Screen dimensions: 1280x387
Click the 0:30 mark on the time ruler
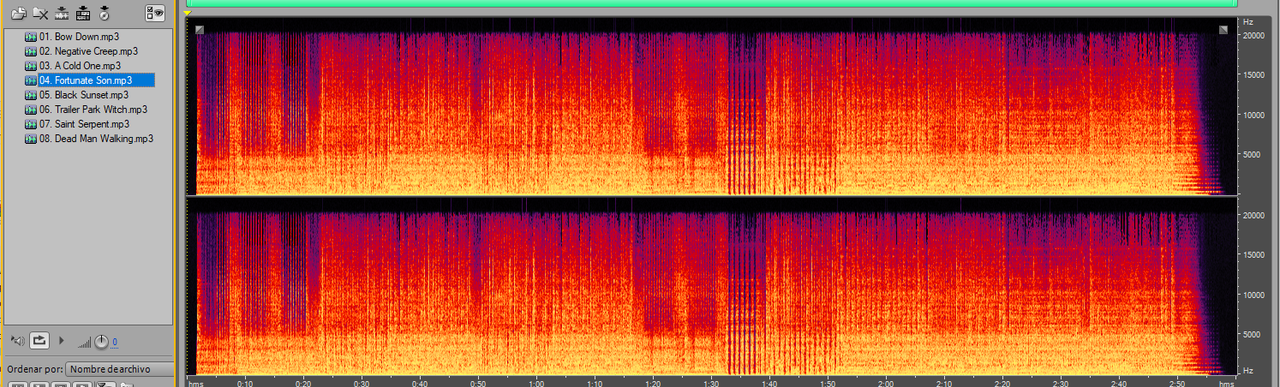click(x=362, y=383)
